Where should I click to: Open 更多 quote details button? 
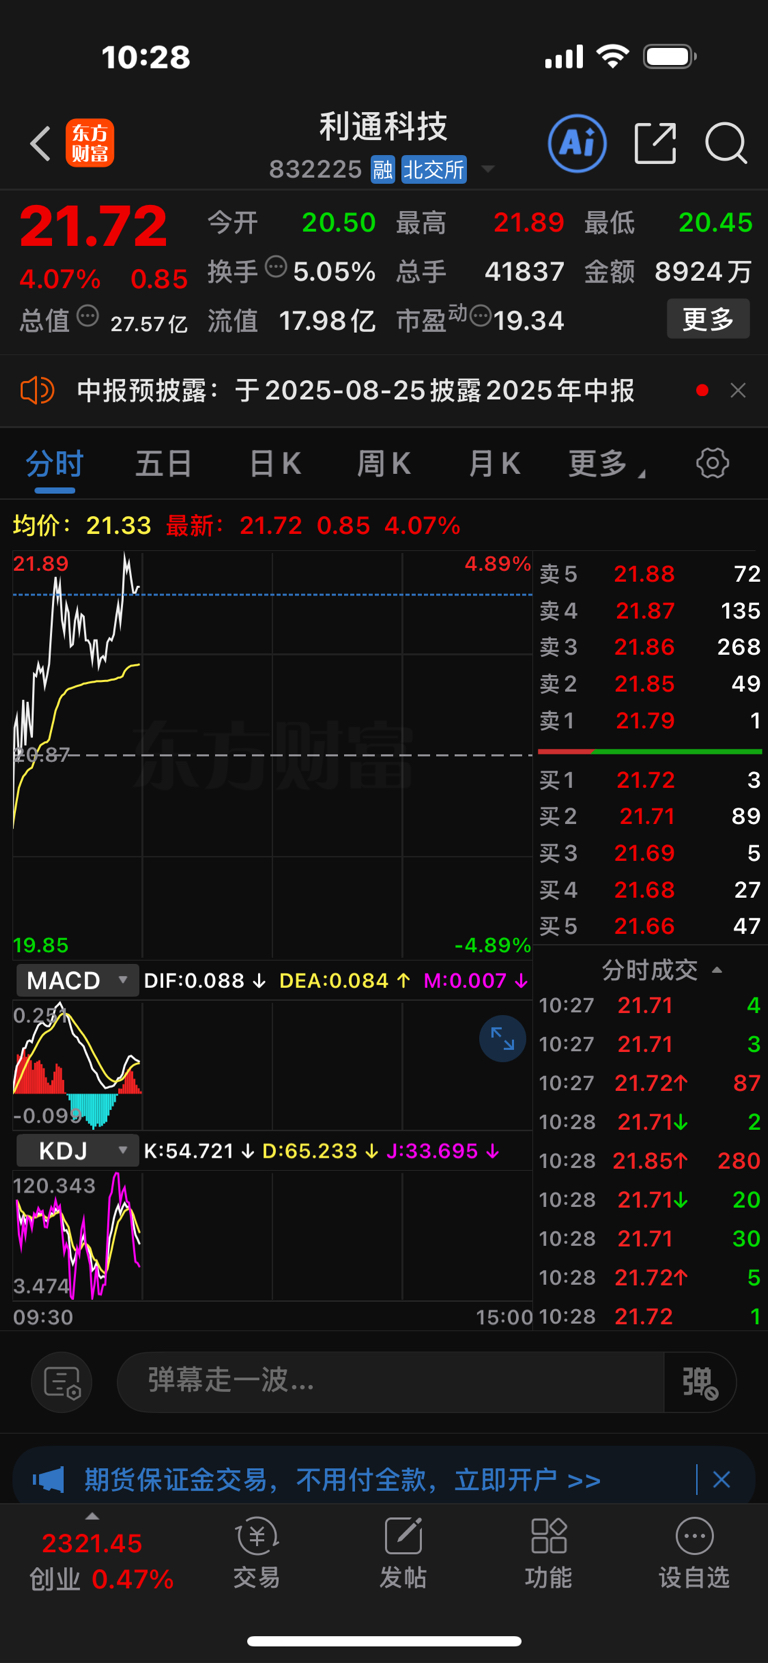(x=708, y=319)
